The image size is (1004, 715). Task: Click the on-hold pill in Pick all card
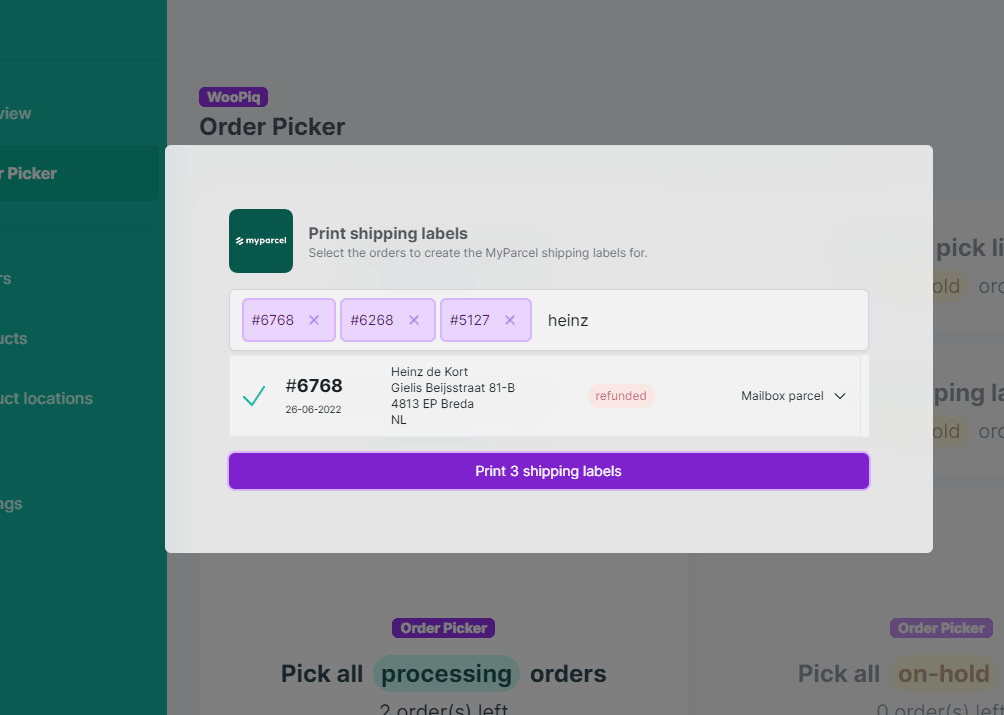[944, 673]
